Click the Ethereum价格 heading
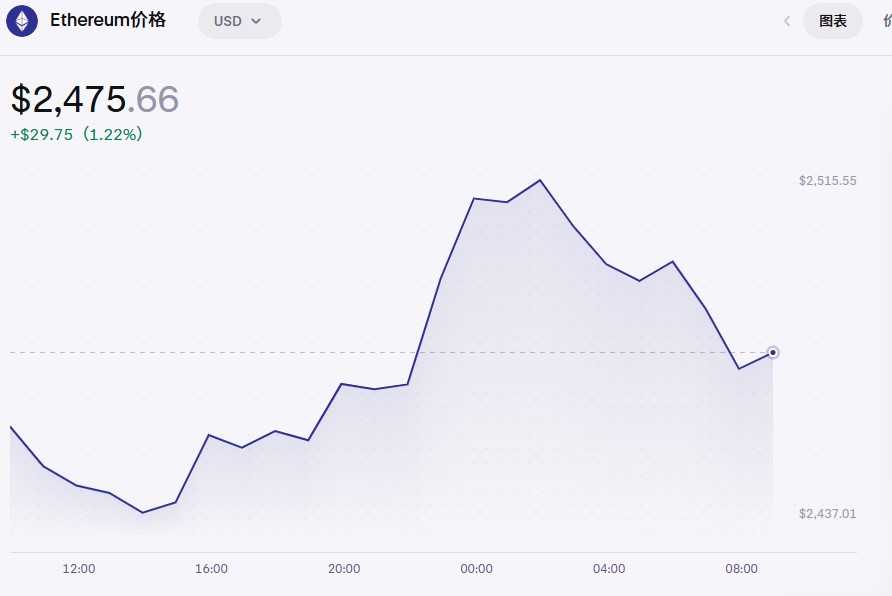This screenshot has height=596, width=892. (x=108, y=20)
